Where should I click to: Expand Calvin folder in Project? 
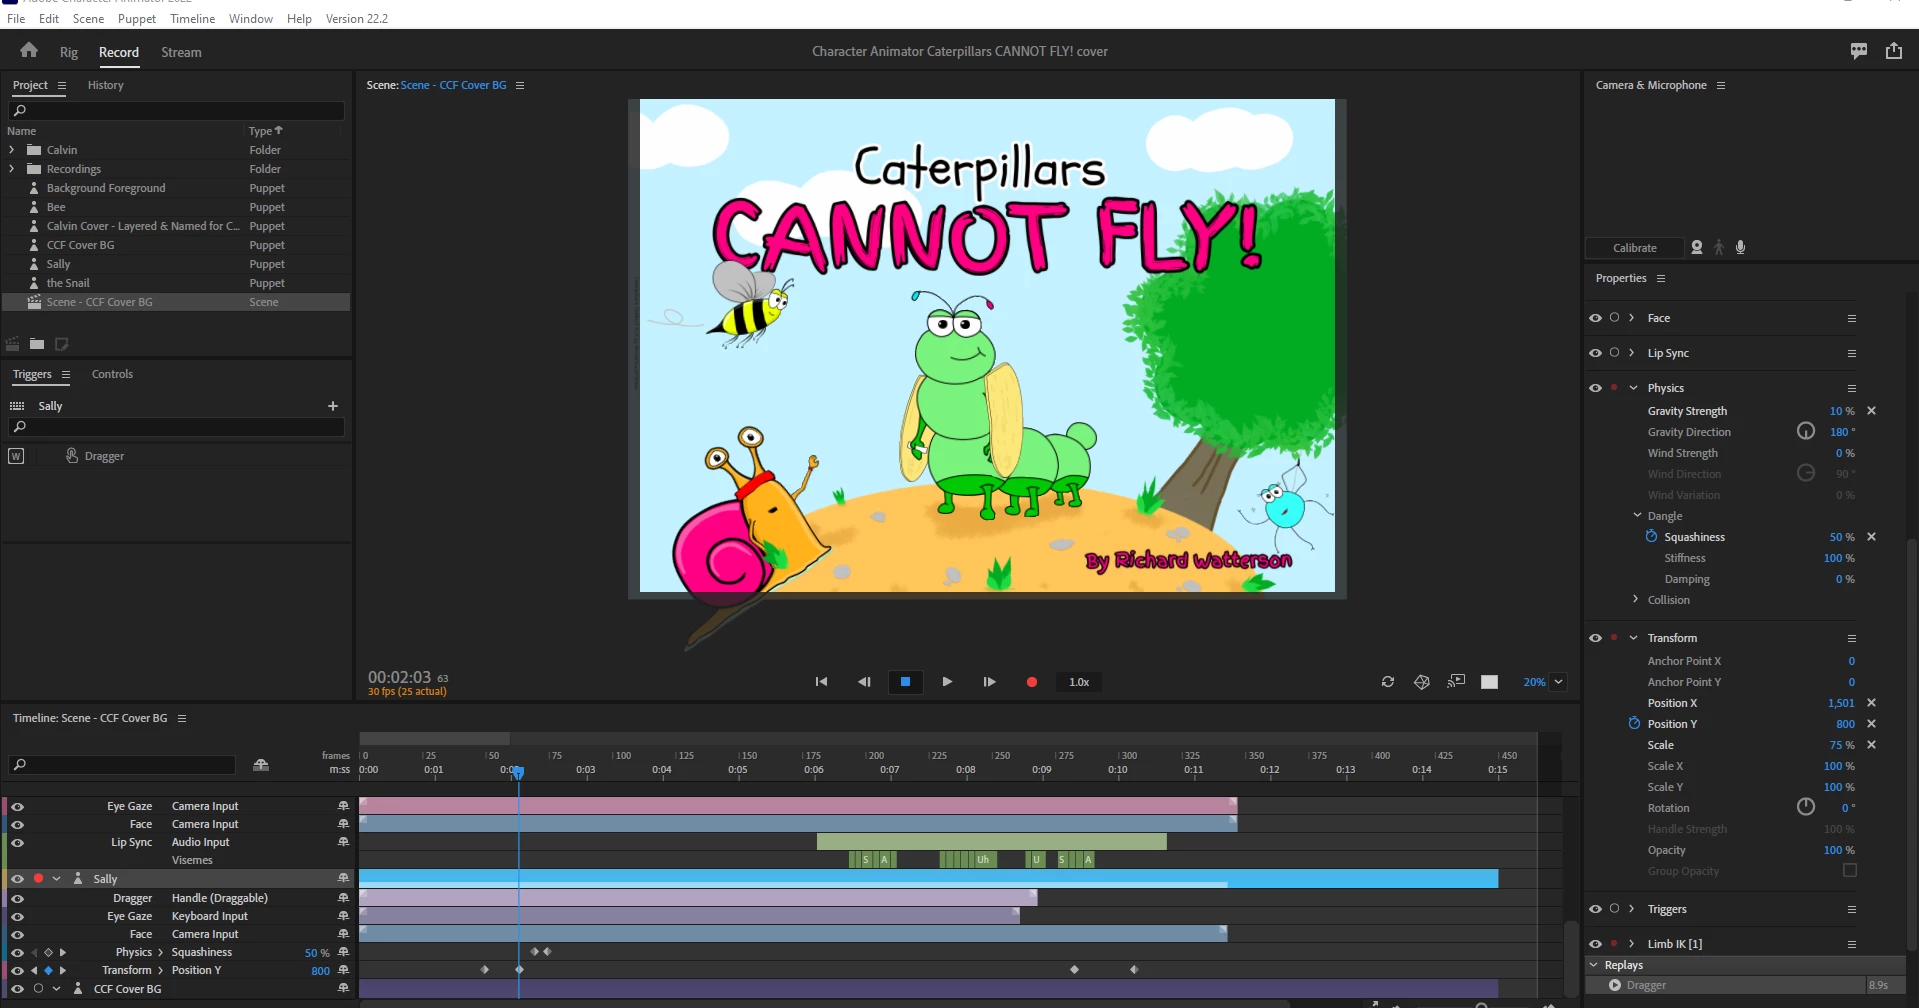[x=12, y=150]
